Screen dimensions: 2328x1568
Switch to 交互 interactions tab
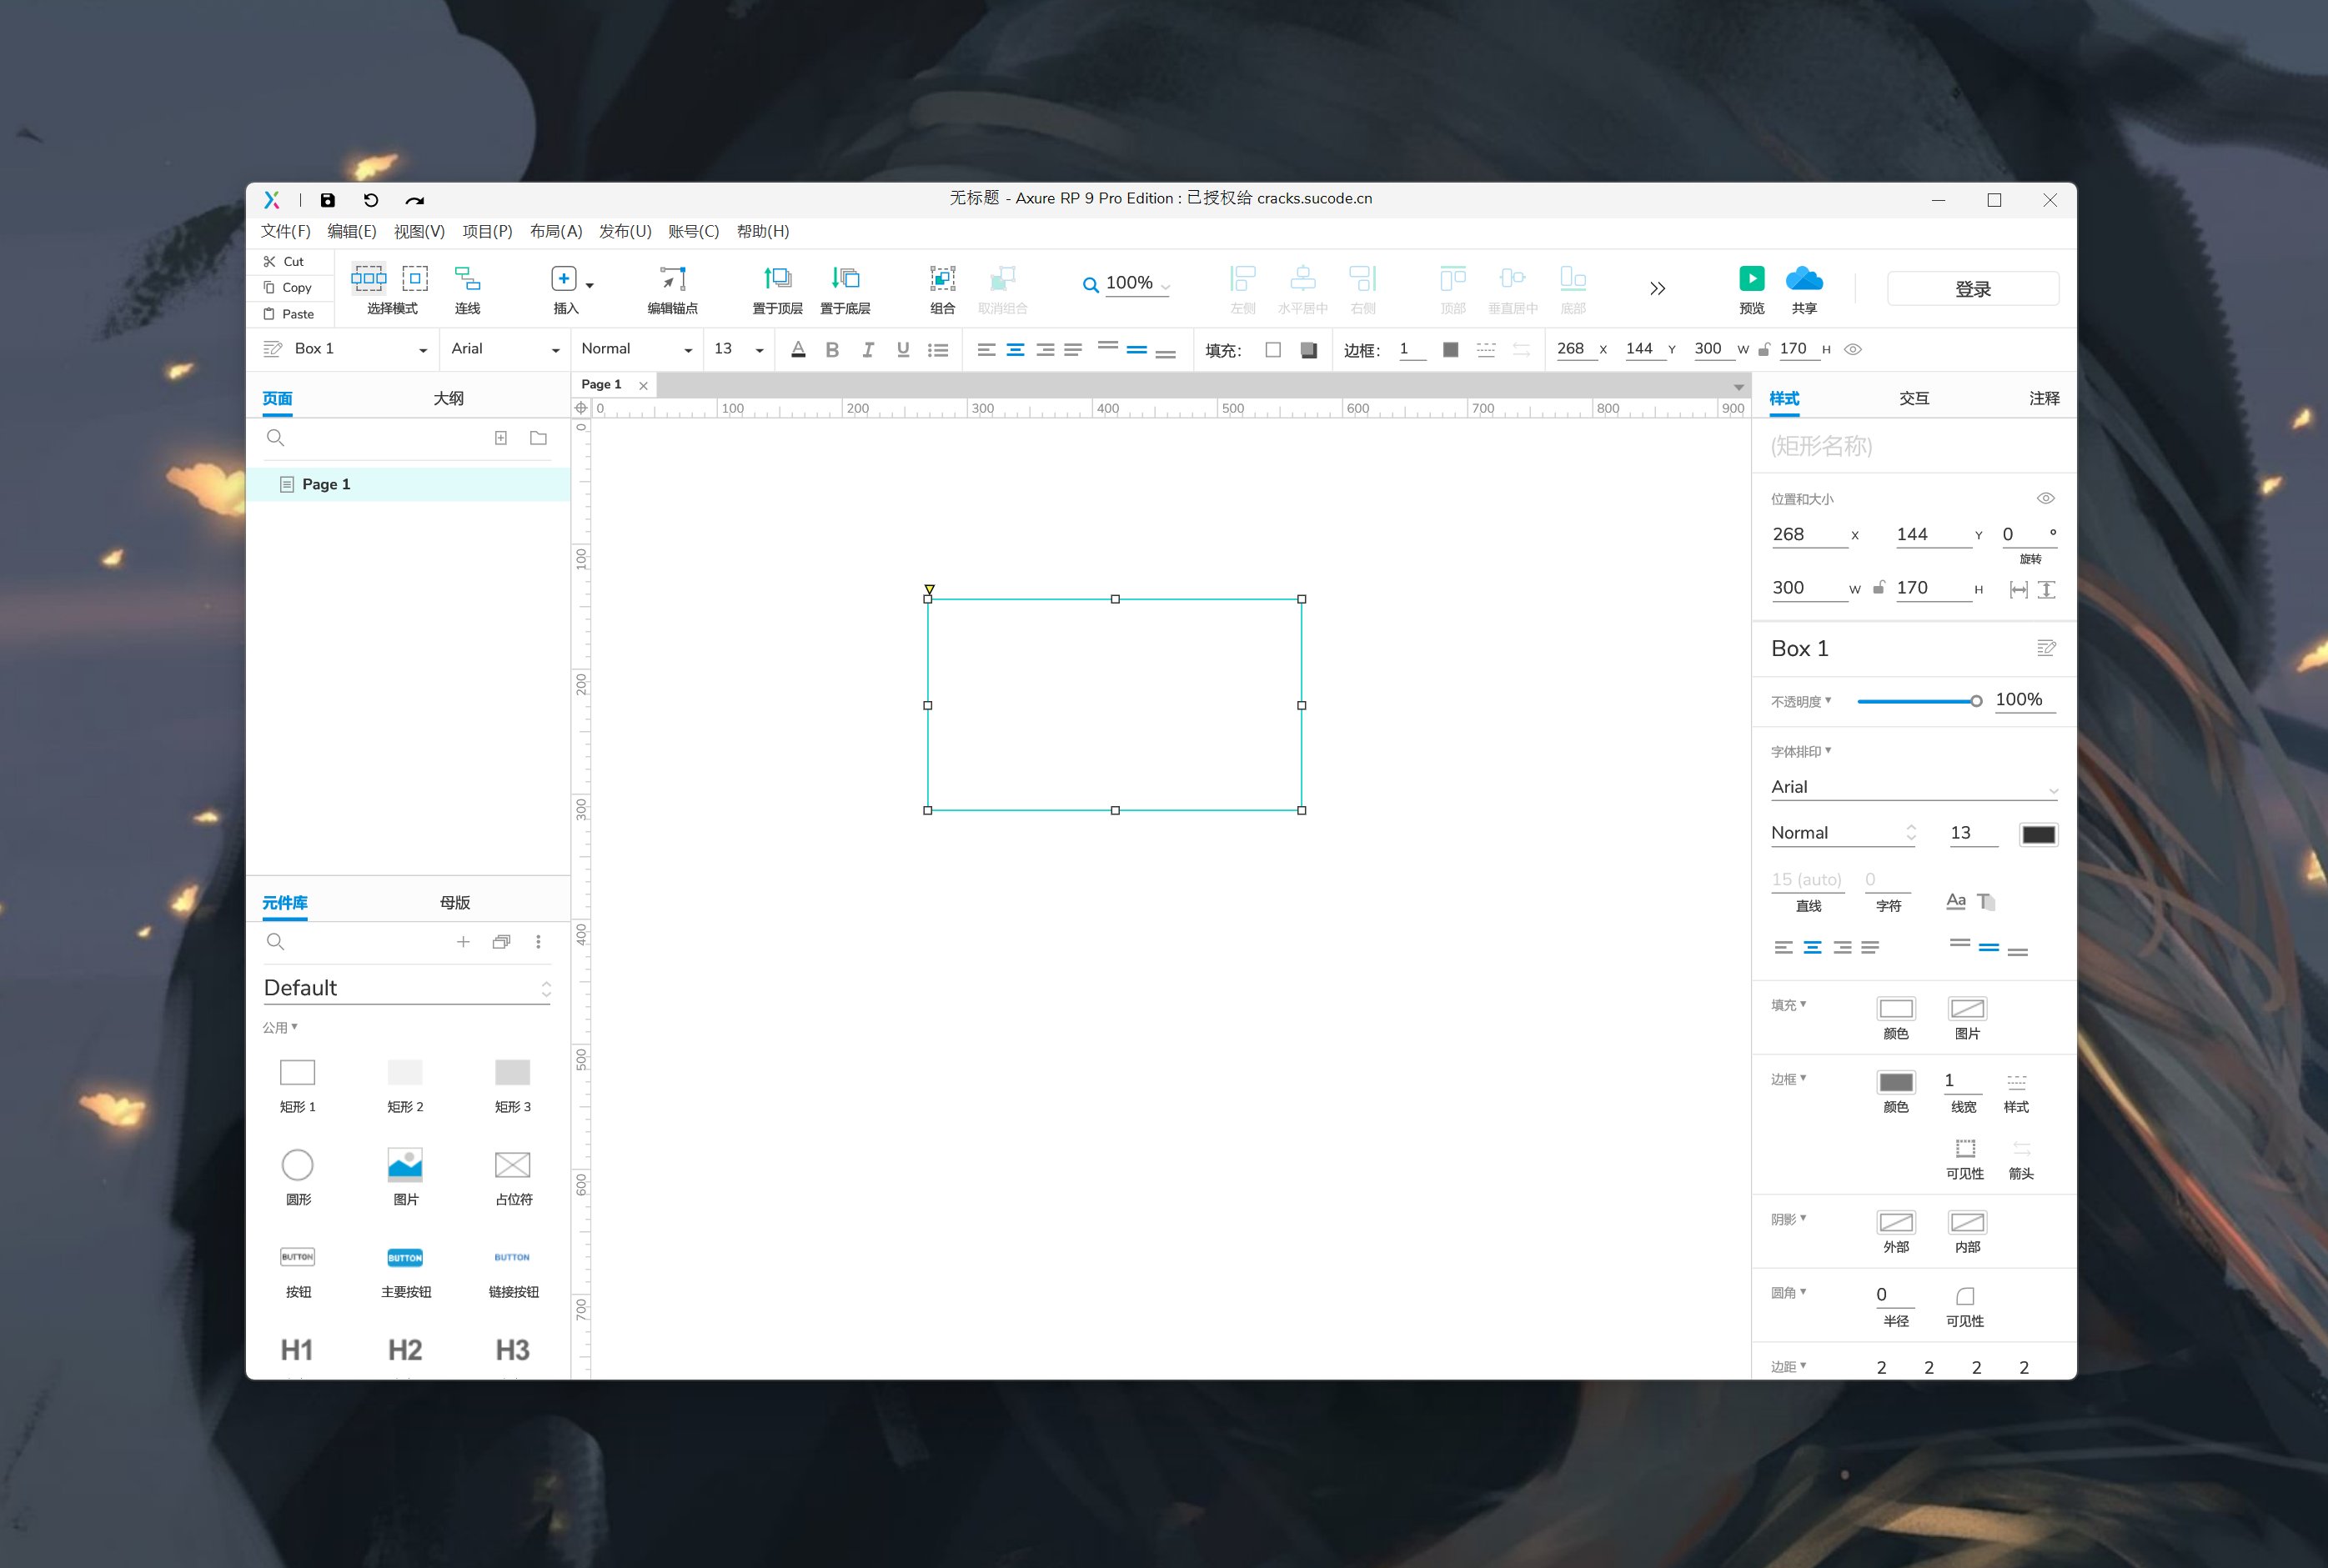coord(1914,398)
